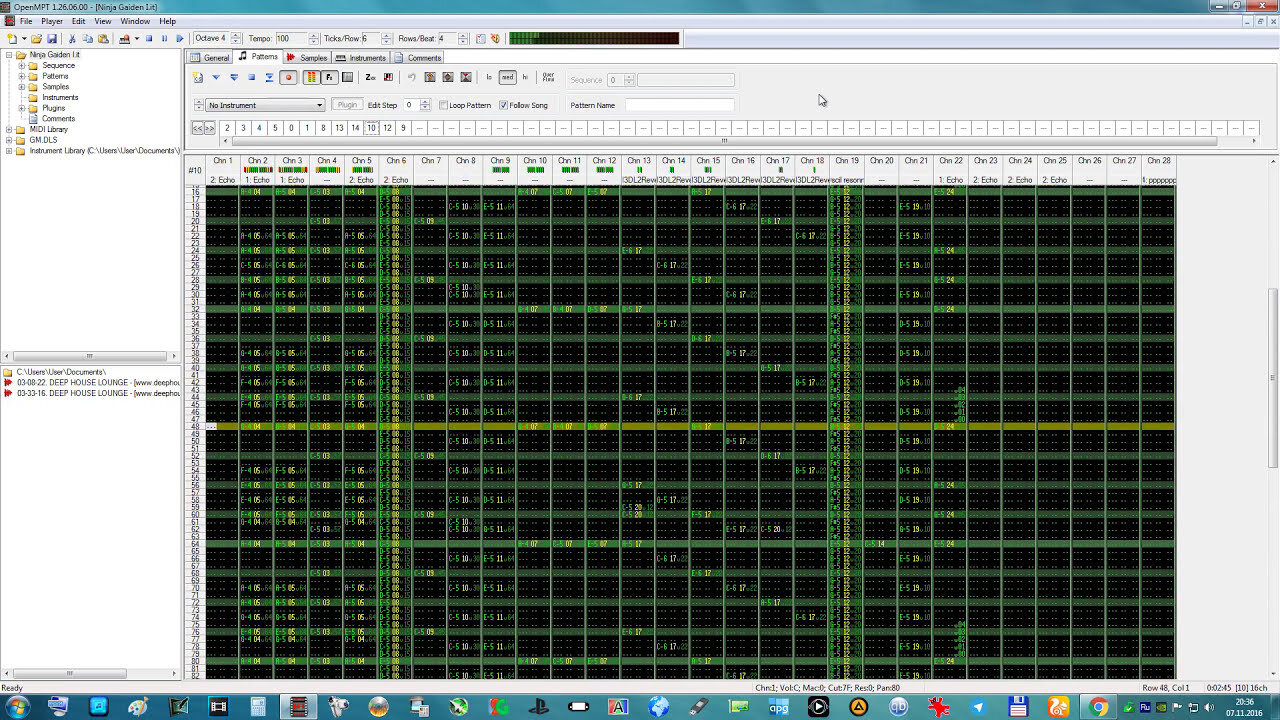1280x720 pixels.
Task: Pause song playback in main toolbar
Action: point(164,39)
